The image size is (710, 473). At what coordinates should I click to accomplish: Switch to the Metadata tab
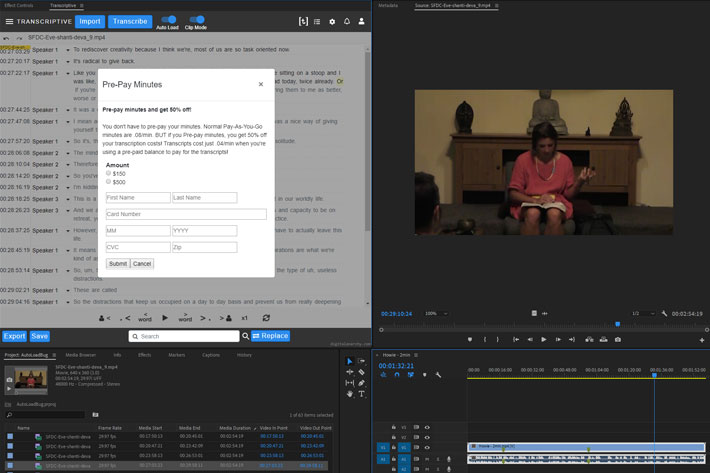pyautogui.click(x=388, y=5)
